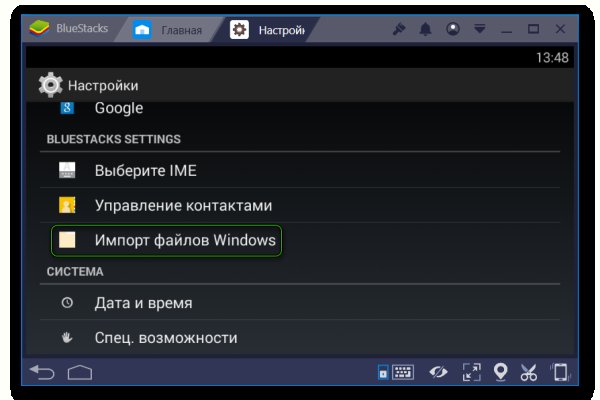Open the Google settings entry
The width and height of the screenshot is (600, 400).
[118, 108]
